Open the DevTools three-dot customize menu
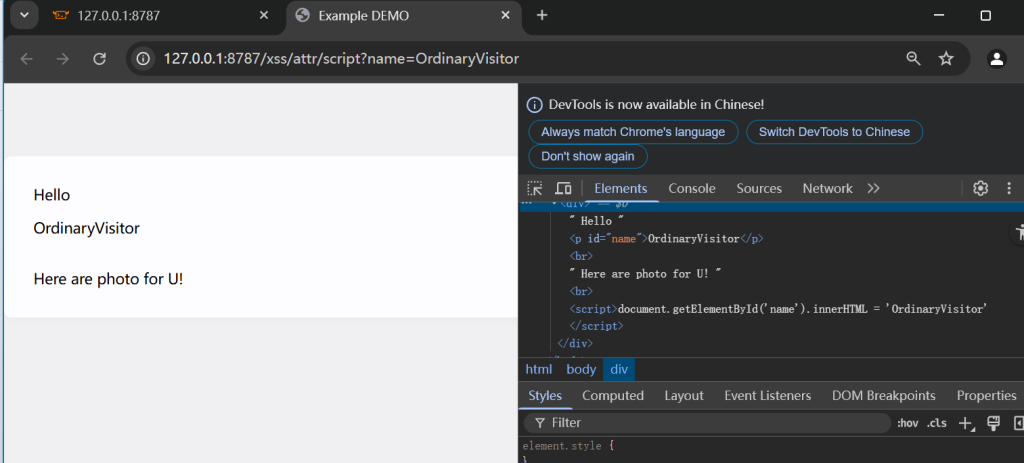 [1008, 188]
